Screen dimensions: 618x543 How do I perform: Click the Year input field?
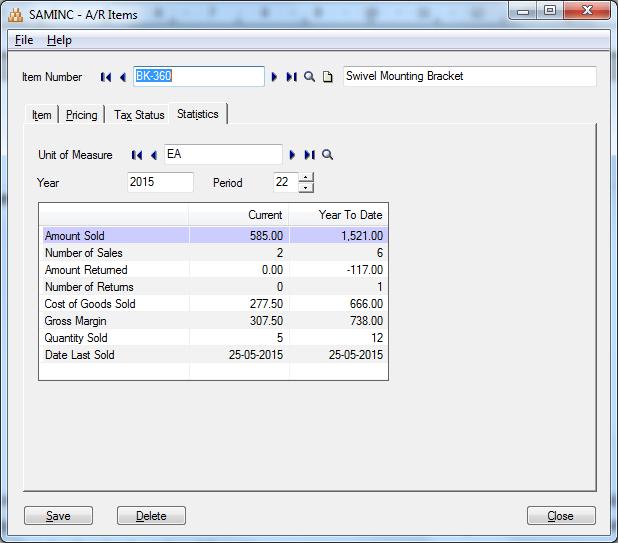160,183
